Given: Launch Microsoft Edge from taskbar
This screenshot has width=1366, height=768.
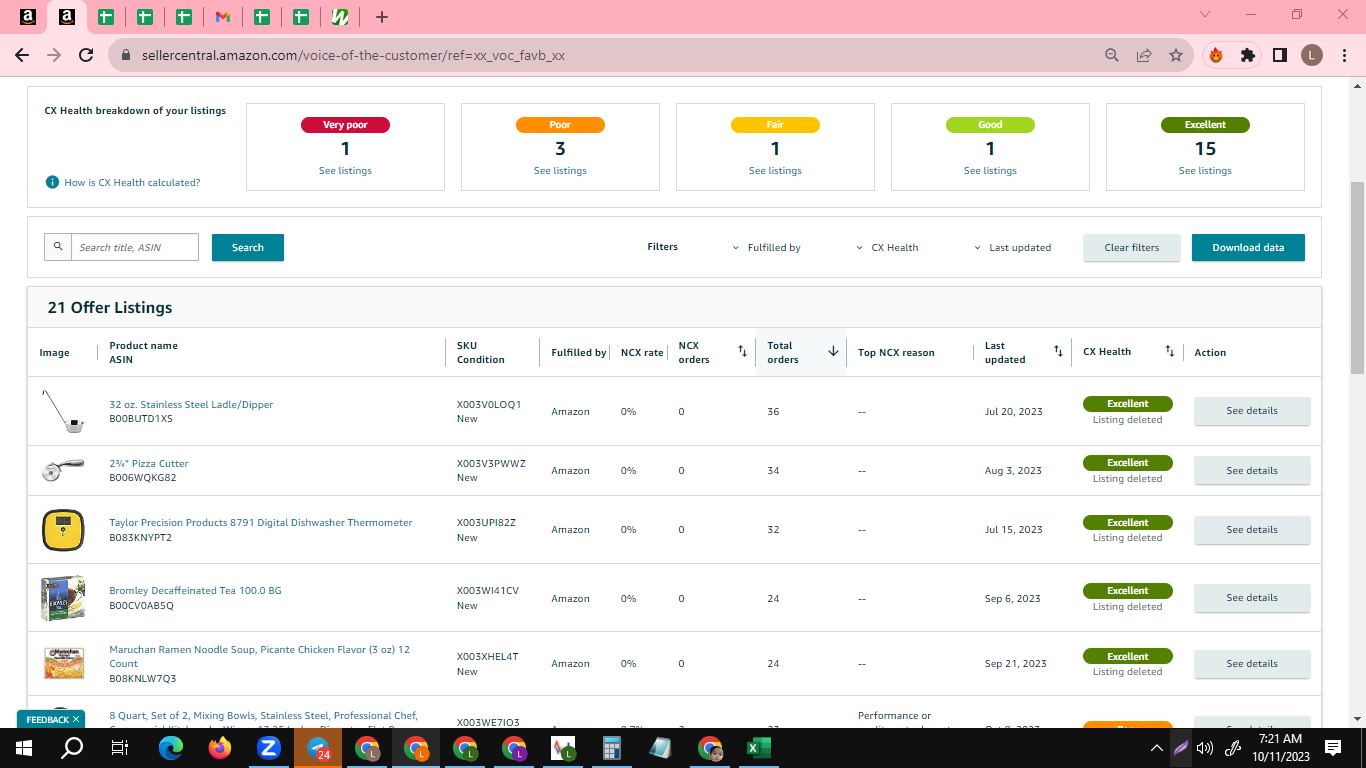Looking at the screenshot, I should [171, 747].
